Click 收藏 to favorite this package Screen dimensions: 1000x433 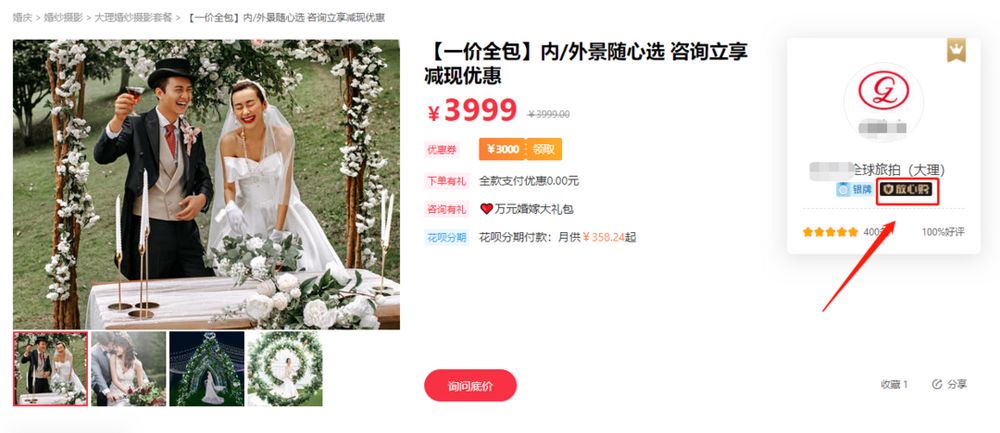click(894, 384)
